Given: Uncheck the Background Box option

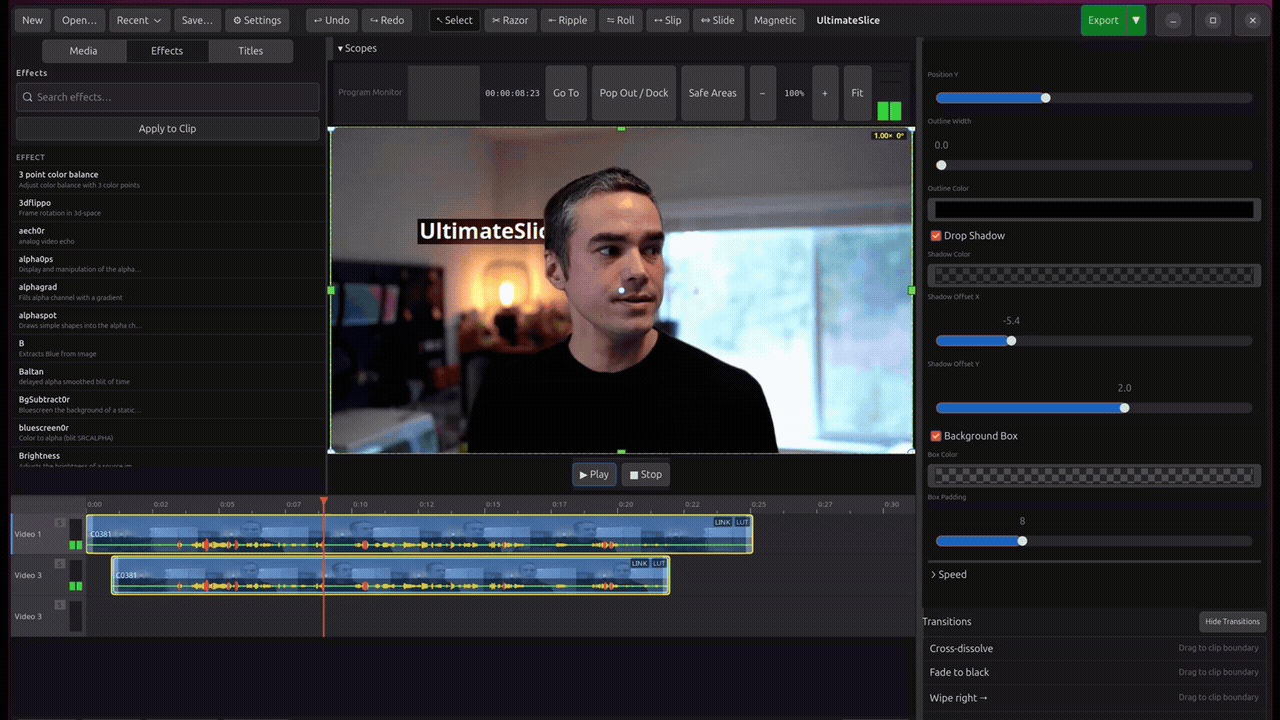Looking at the screenshot, I should pyautogui.click(x=936, y=436).
